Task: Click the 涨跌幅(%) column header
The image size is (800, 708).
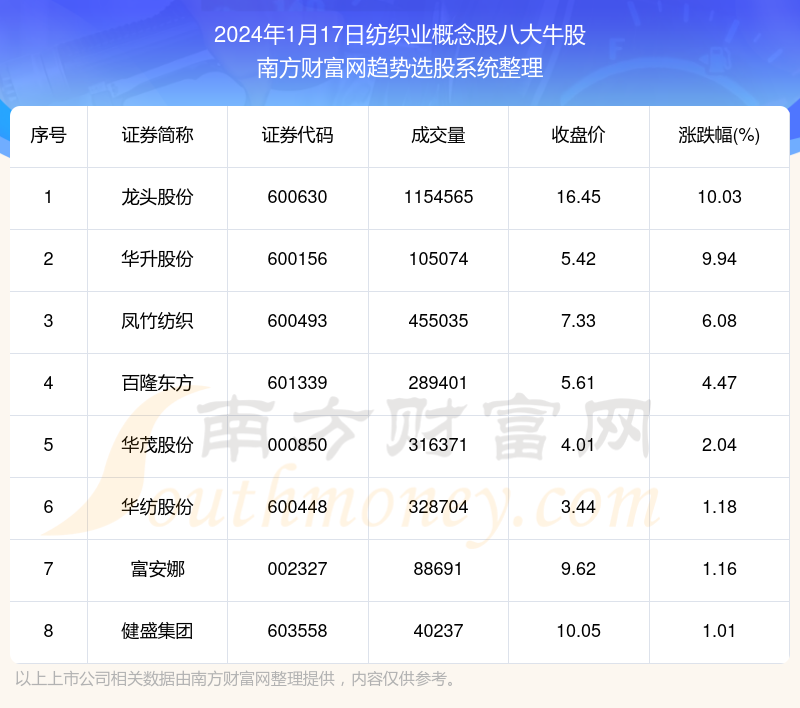Action: coord(719,136)
